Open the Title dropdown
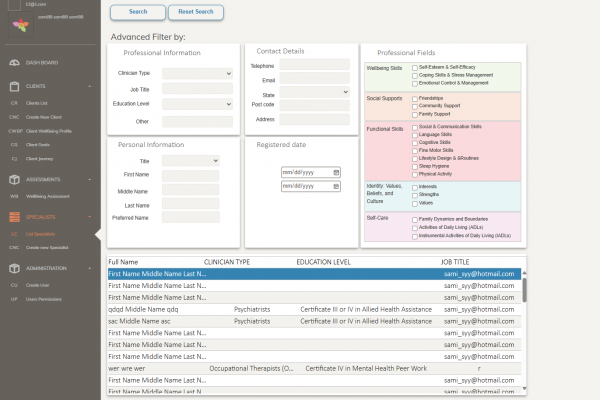 coord(191,161)
